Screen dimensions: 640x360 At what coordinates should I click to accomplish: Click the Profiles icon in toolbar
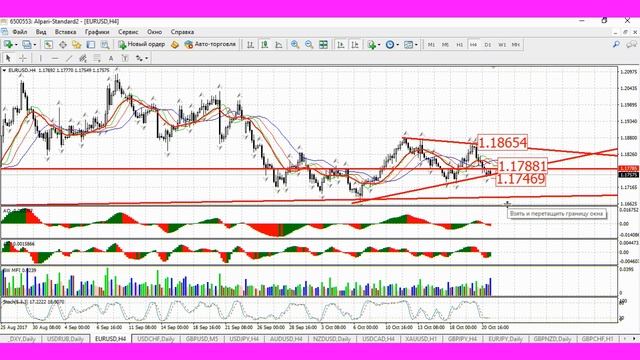click(27, 44)
